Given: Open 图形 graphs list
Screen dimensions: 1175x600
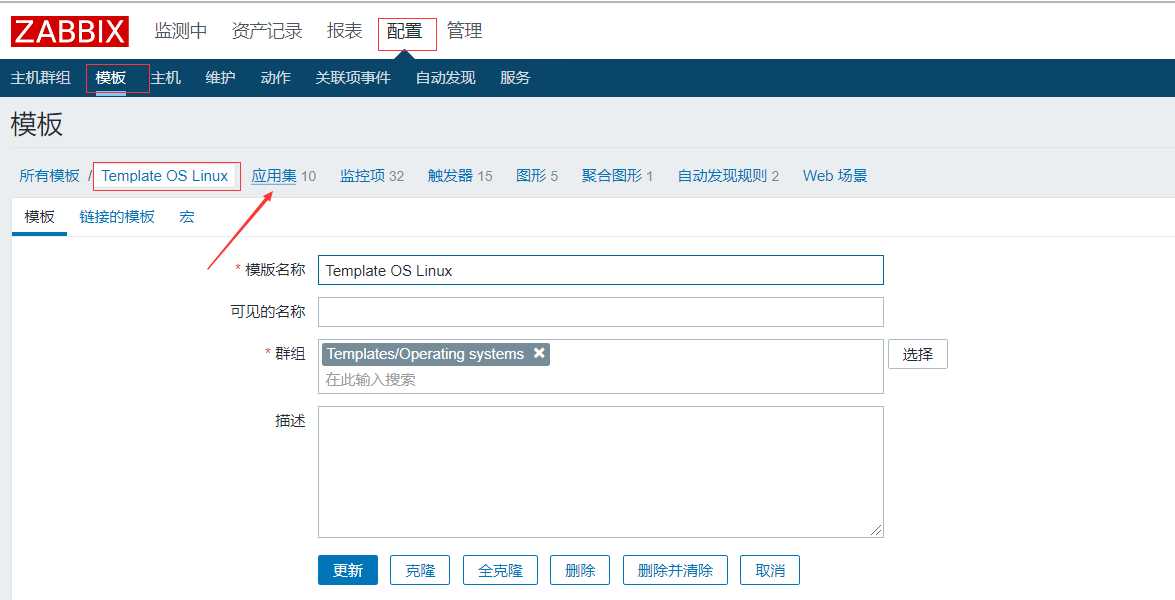Looking at the screenshot, I should click(531, 176).
